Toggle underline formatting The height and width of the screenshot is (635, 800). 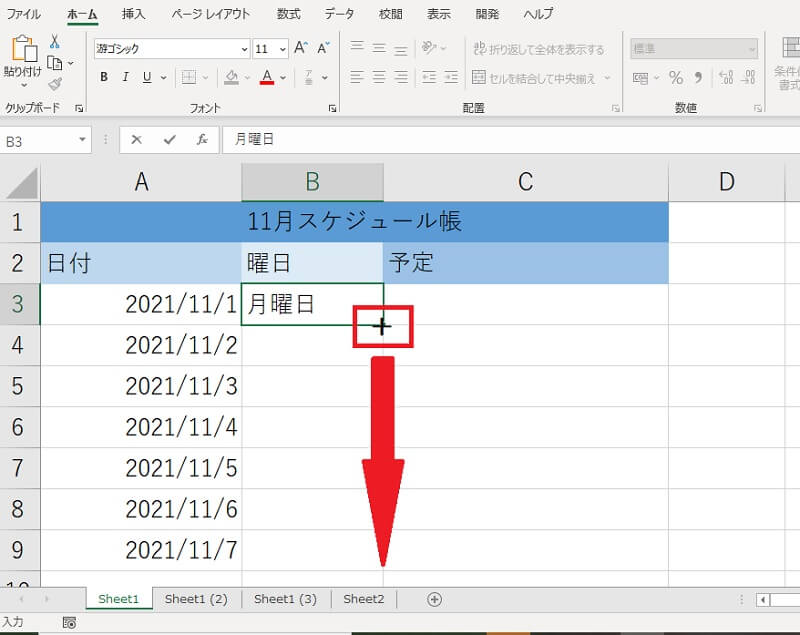[147, 78]
